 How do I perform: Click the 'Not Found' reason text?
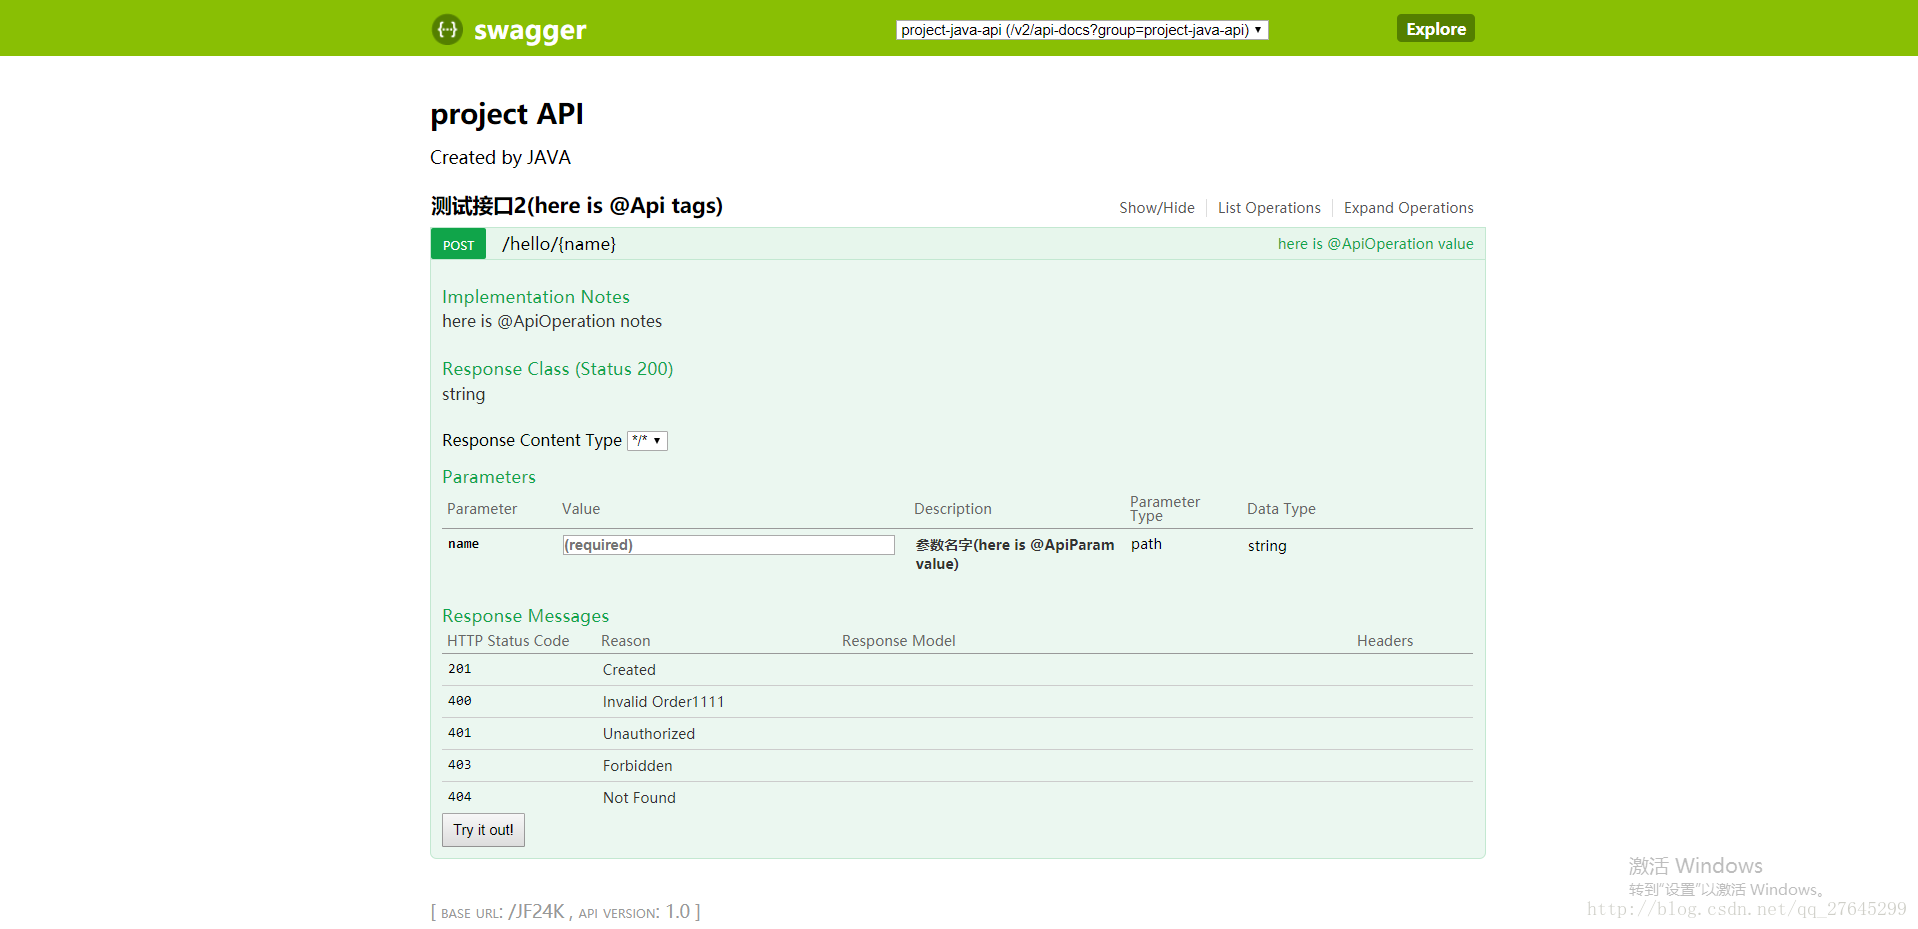pos(639,798)
